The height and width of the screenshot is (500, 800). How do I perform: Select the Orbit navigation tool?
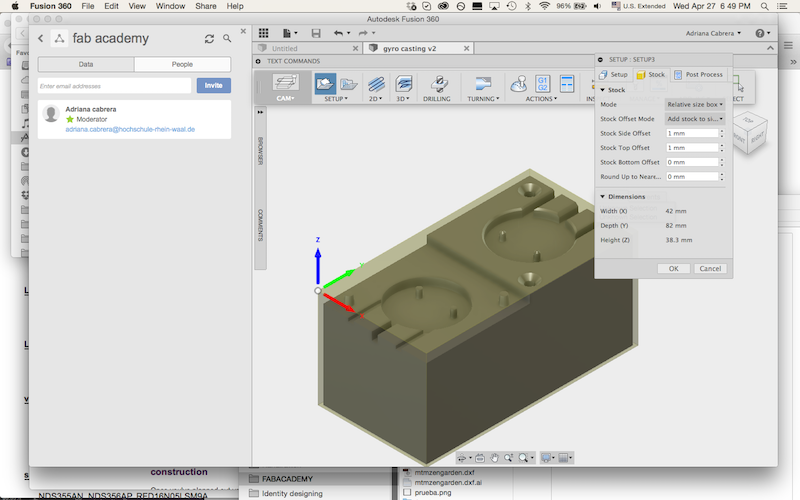coord(462,458)
